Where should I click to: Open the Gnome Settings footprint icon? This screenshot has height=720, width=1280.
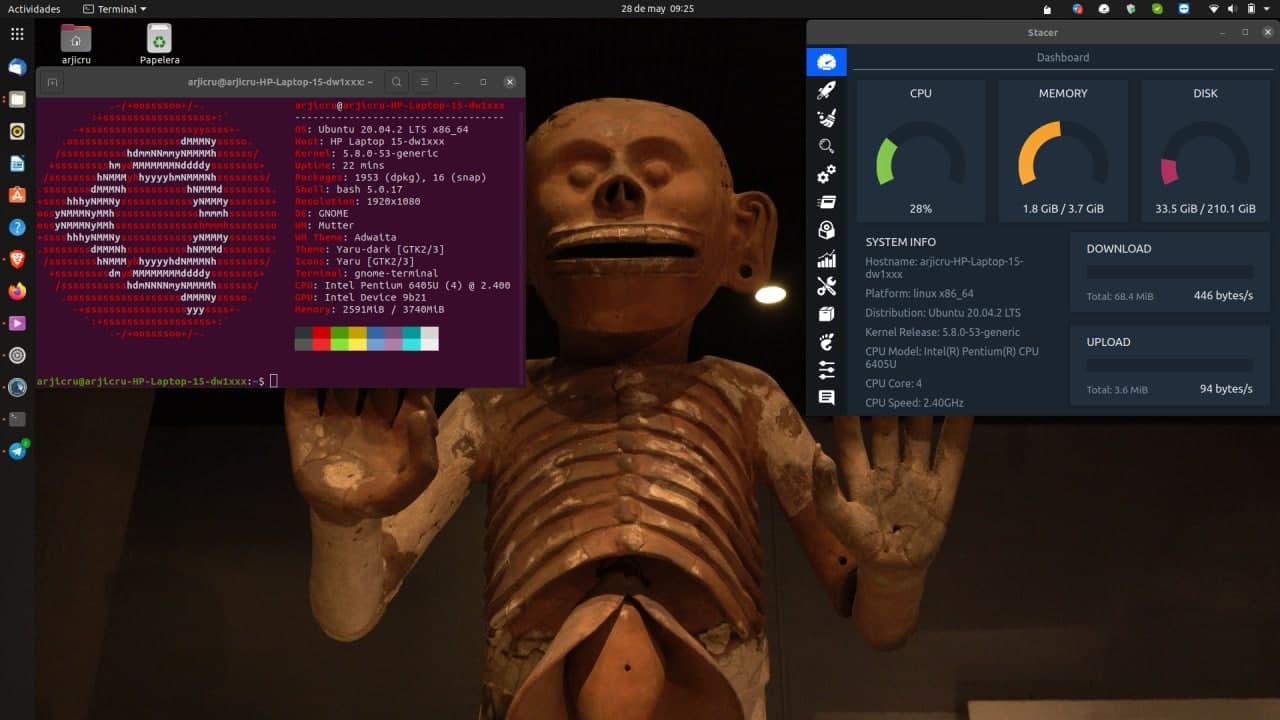coord(826,342)
